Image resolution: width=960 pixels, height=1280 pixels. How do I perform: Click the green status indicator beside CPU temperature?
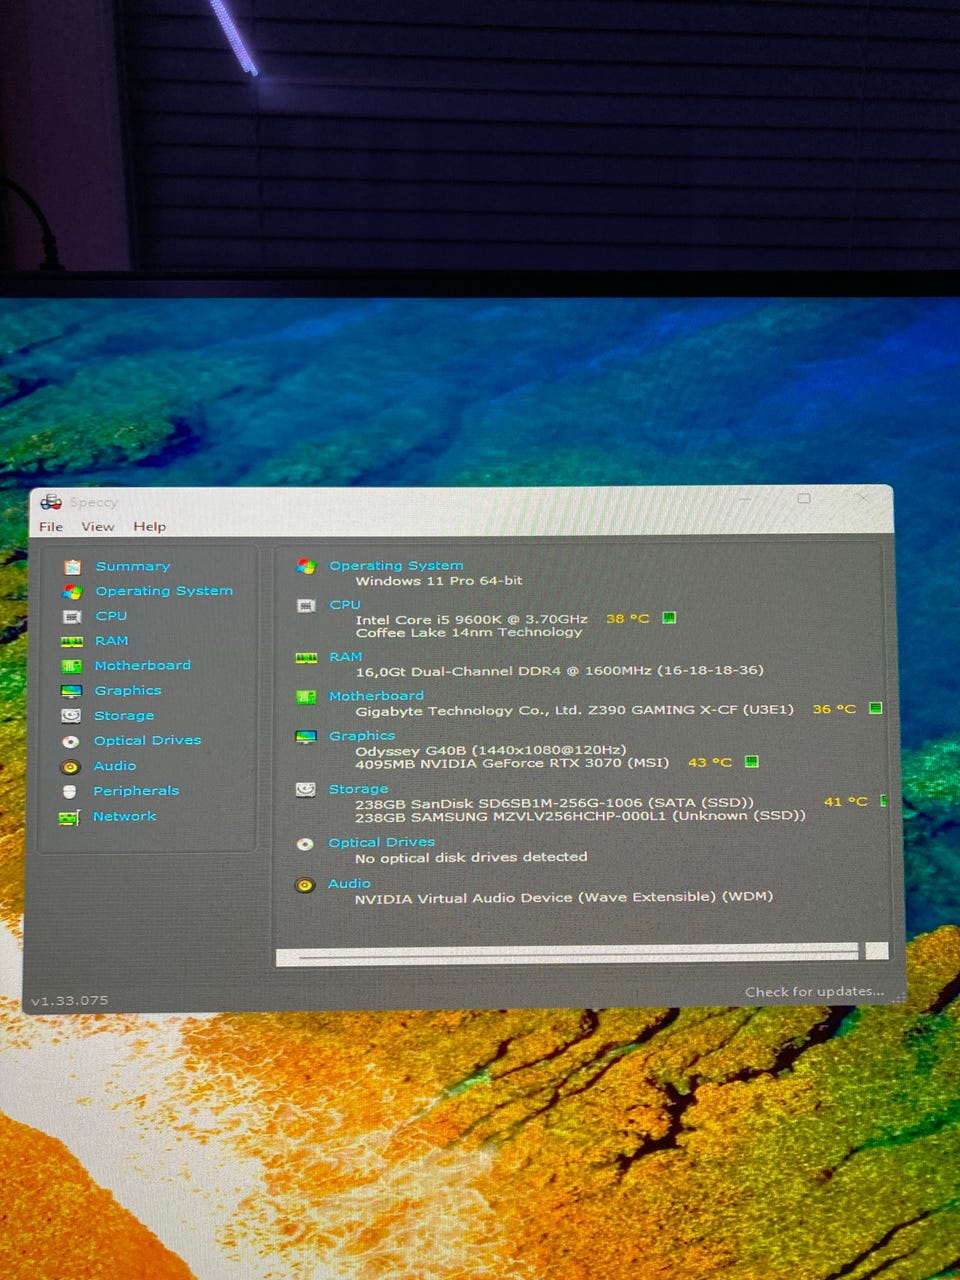(670, 618)
